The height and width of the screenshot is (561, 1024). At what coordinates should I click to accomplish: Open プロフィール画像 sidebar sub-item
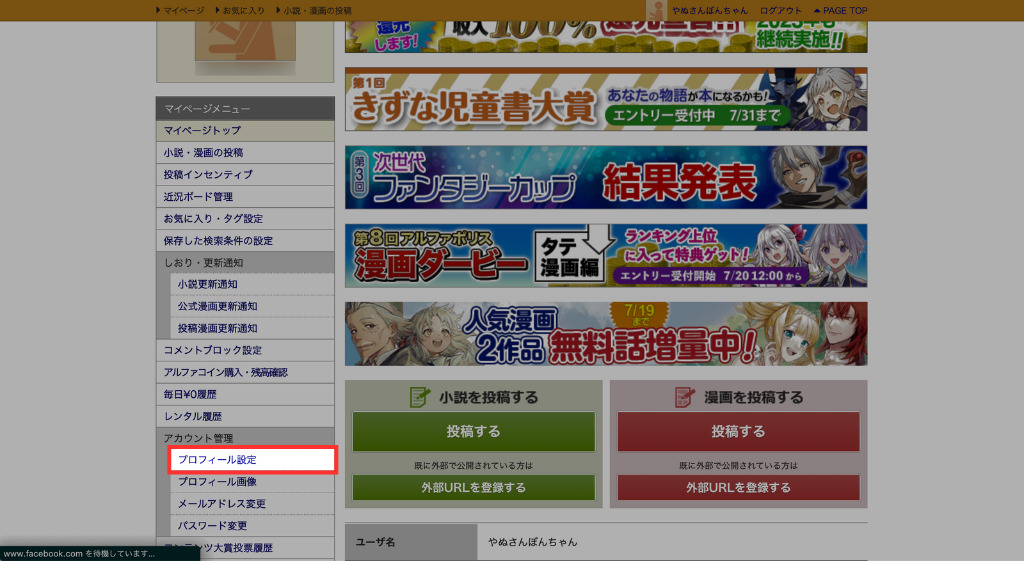pos(252,482)
